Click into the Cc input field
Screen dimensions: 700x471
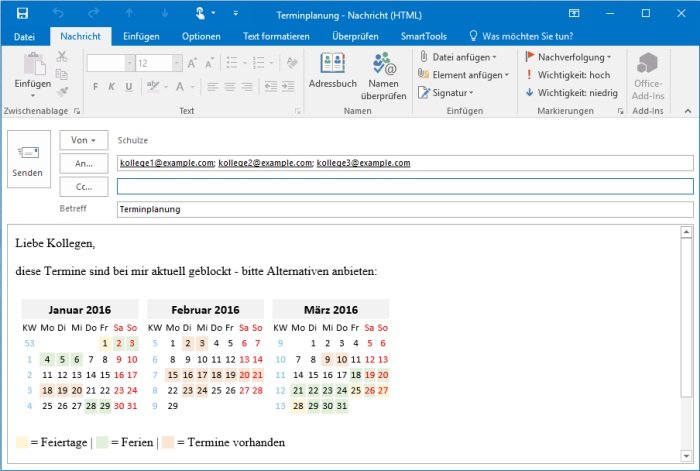405,187
